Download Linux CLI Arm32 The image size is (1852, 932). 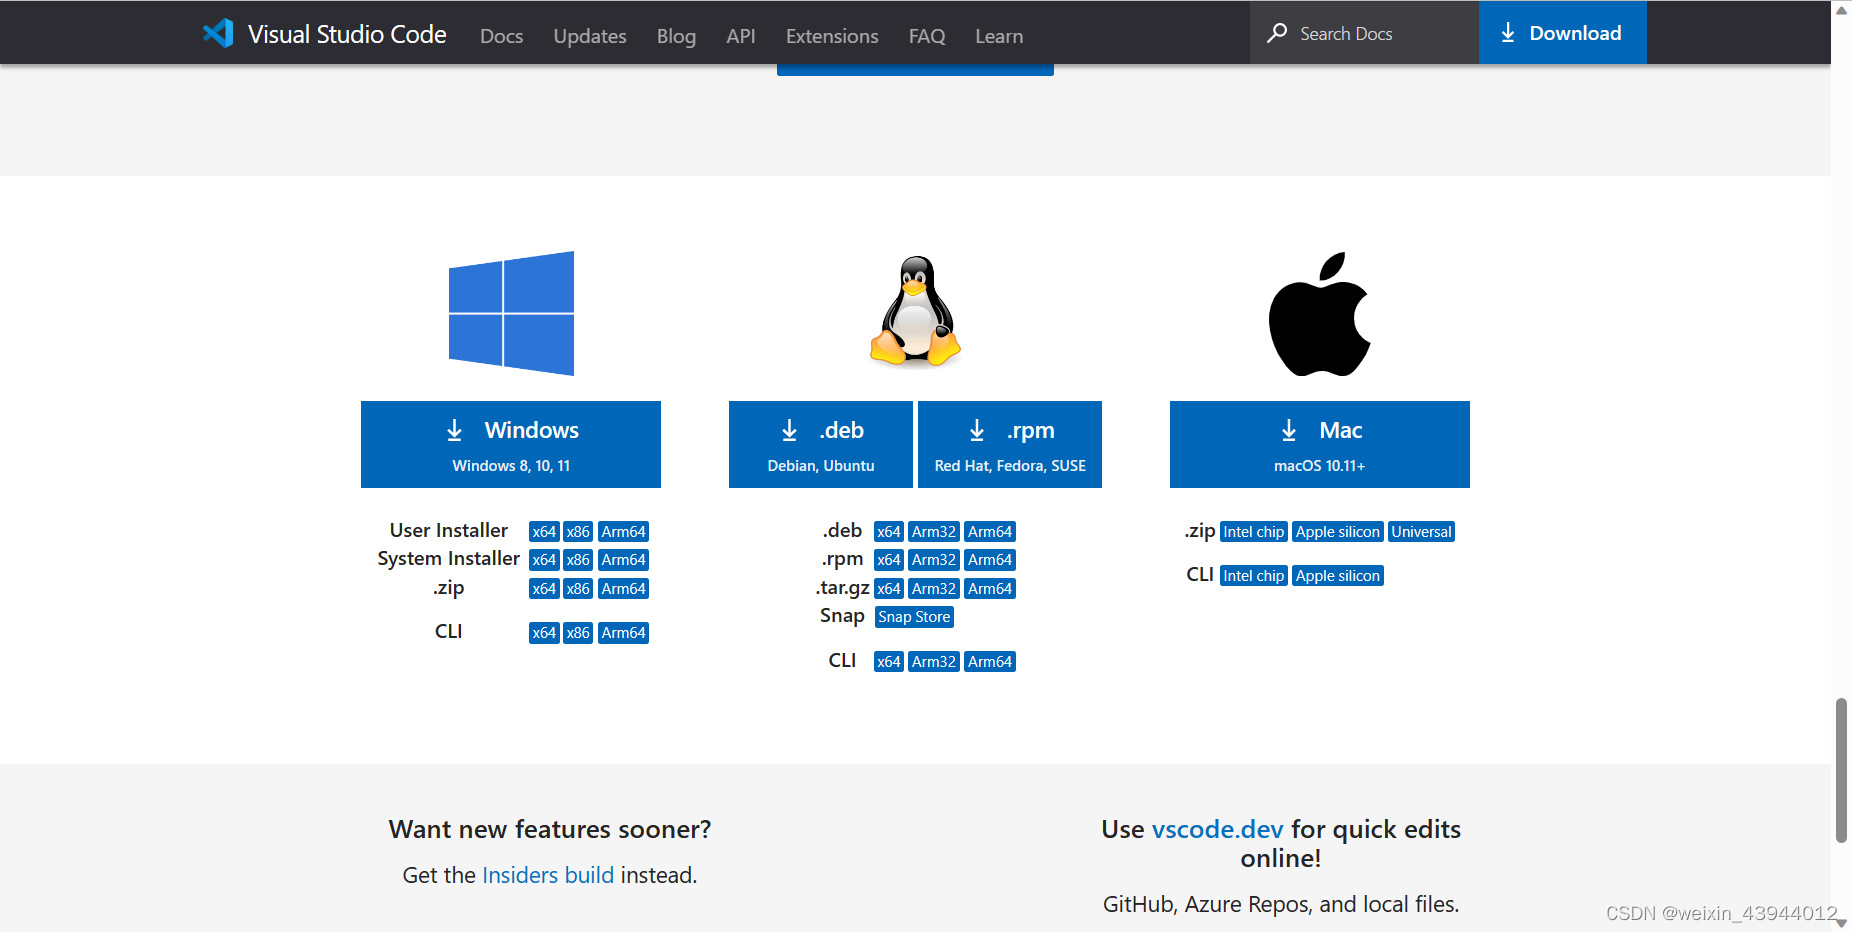(934, 662)
